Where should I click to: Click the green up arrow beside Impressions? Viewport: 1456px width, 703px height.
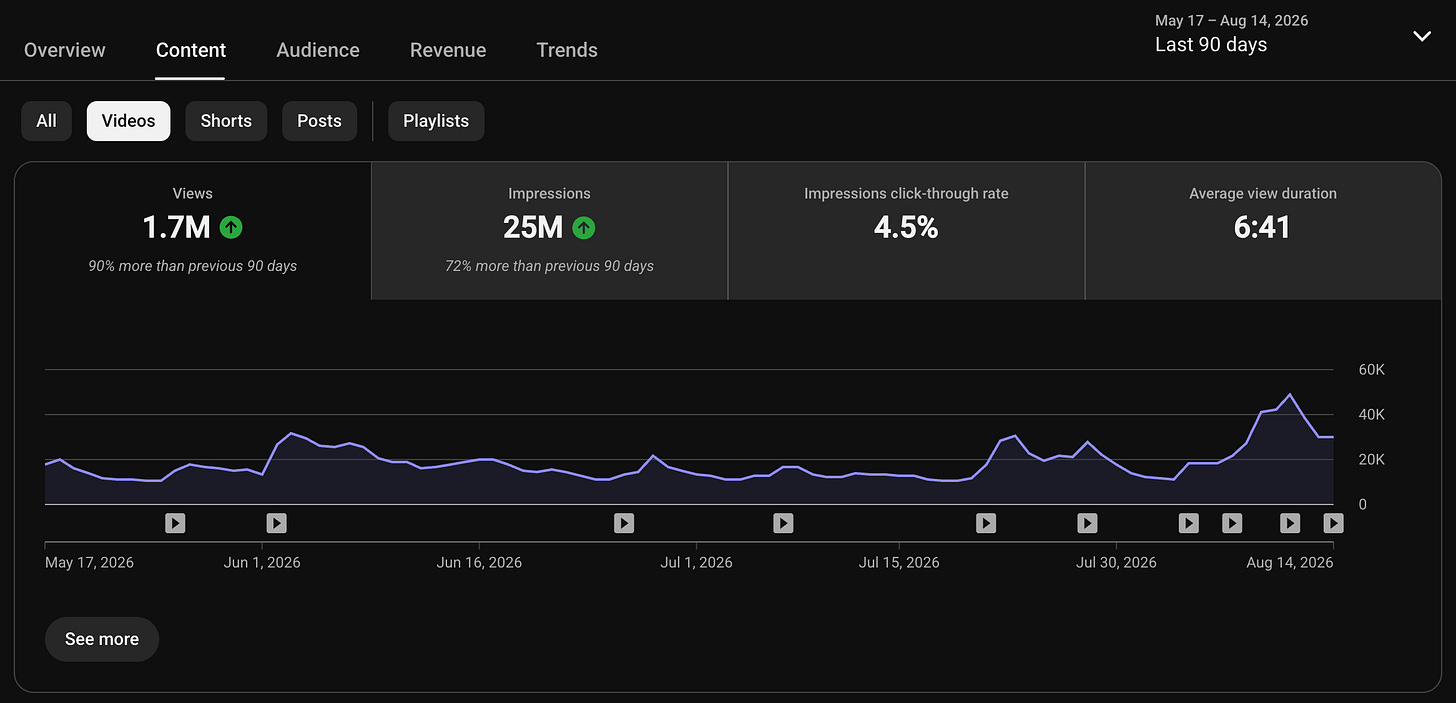tap(584, 228)
